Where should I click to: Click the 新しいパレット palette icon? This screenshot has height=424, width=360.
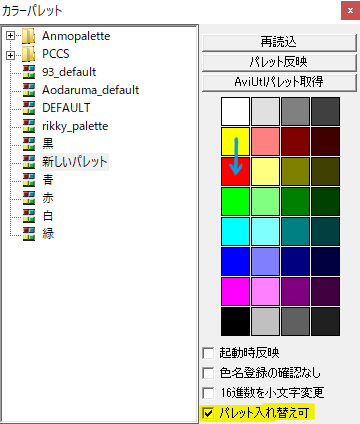pos(29,162)
